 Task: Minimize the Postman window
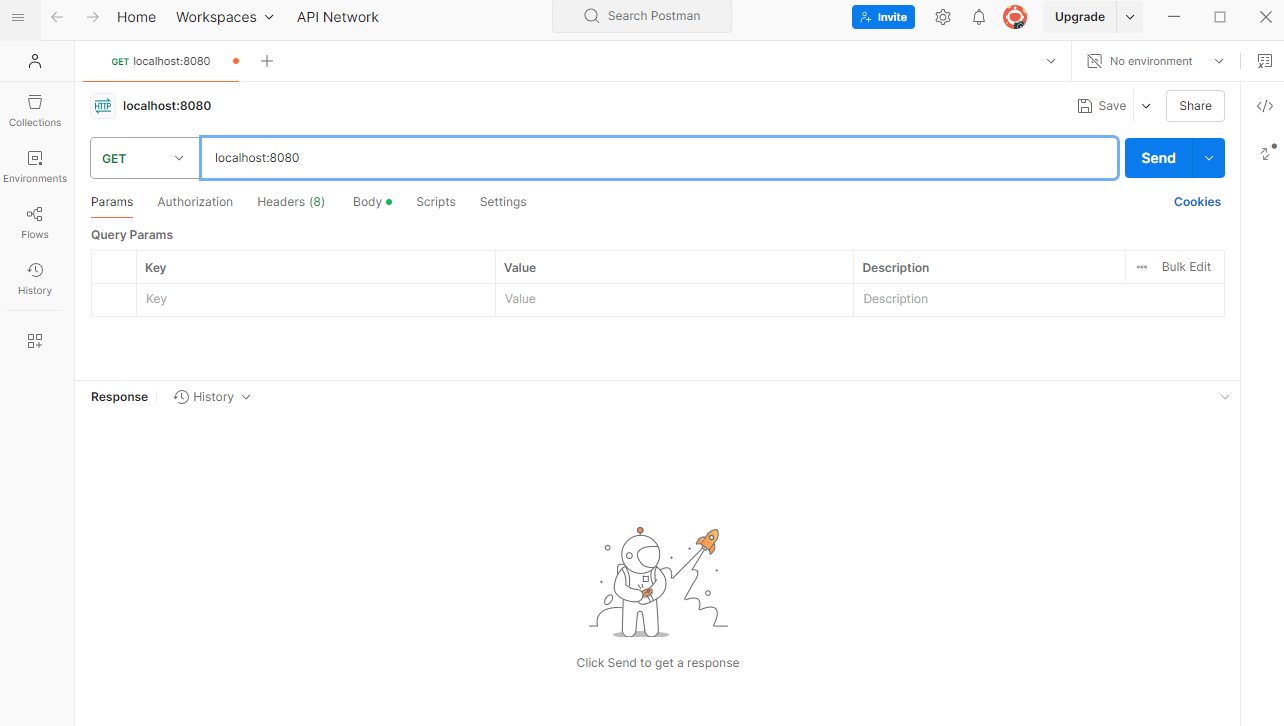(x=1174, y=17)
